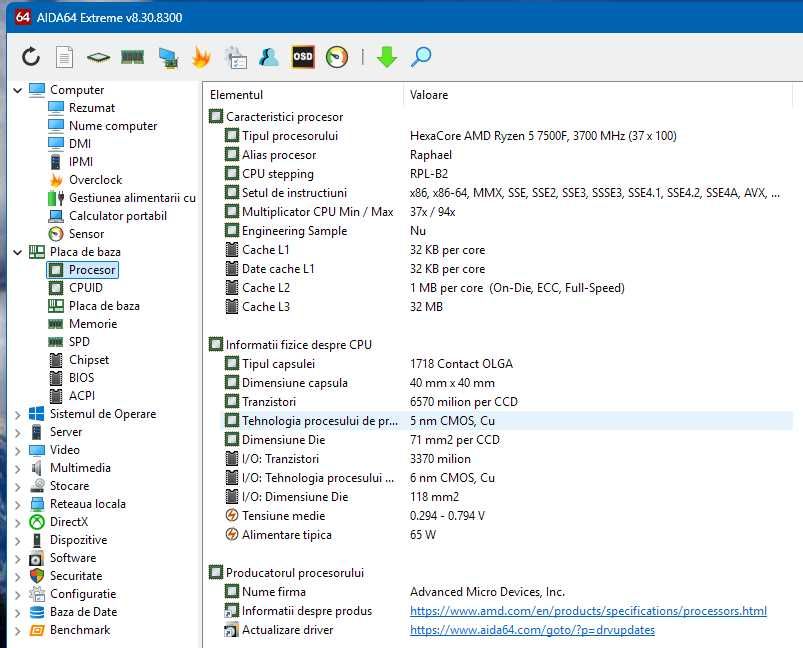Select Software in the sidebar tree

pos(63,558)
